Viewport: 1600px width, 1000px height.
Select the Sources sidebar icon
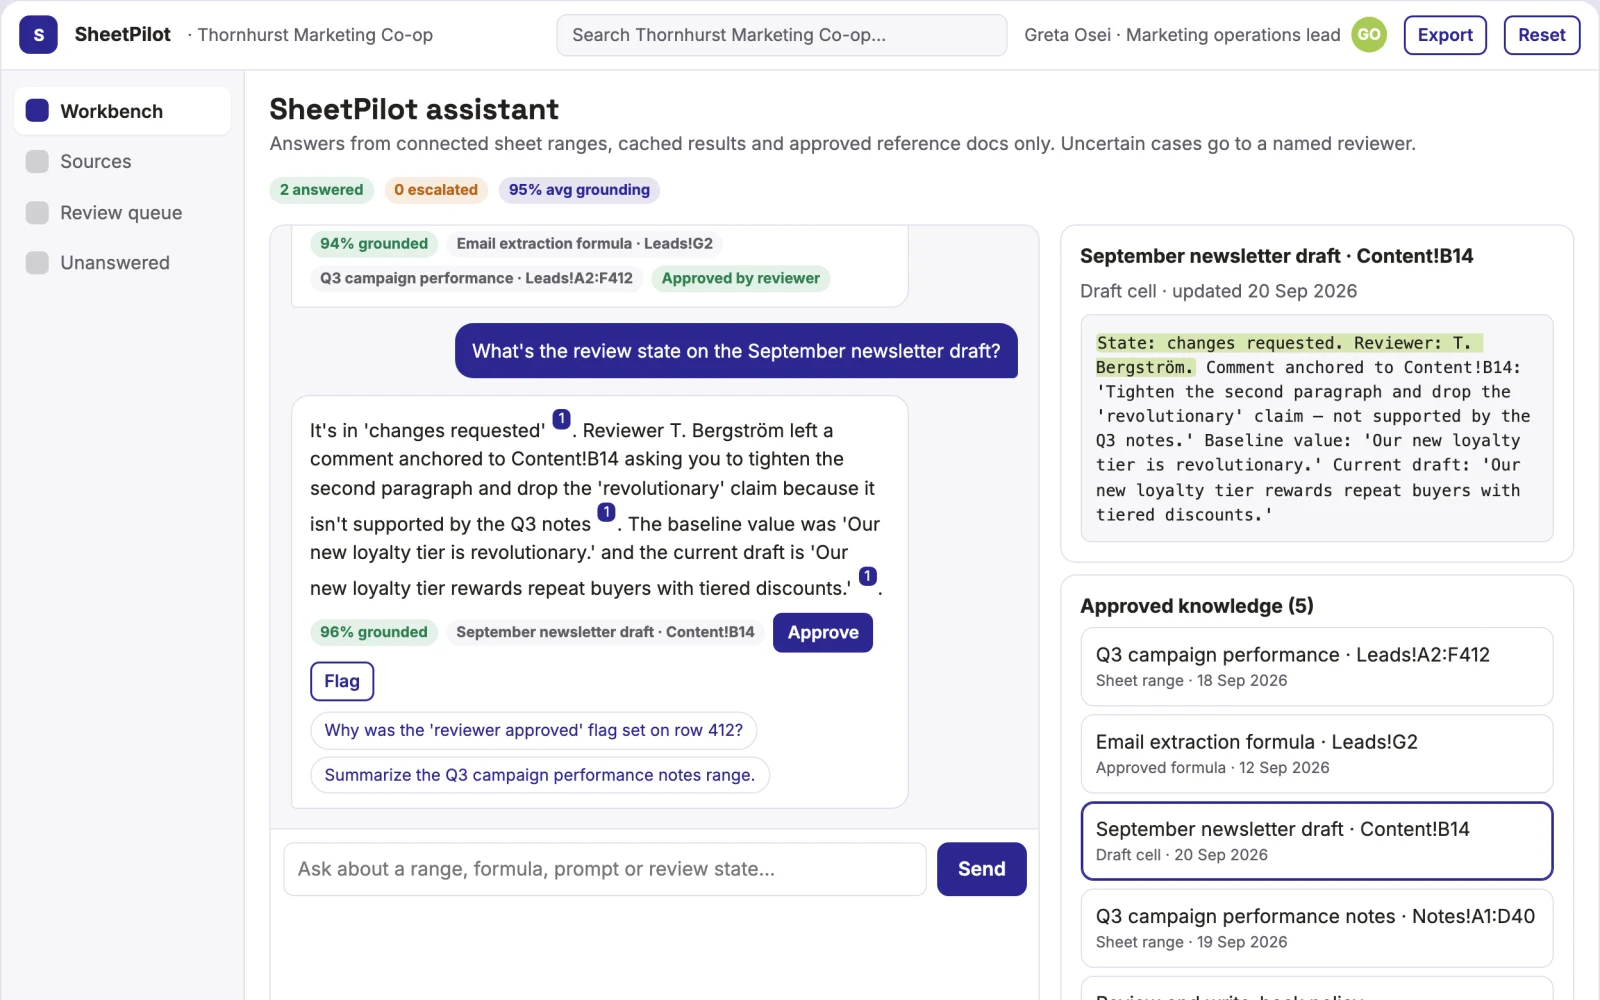(37, 162)
